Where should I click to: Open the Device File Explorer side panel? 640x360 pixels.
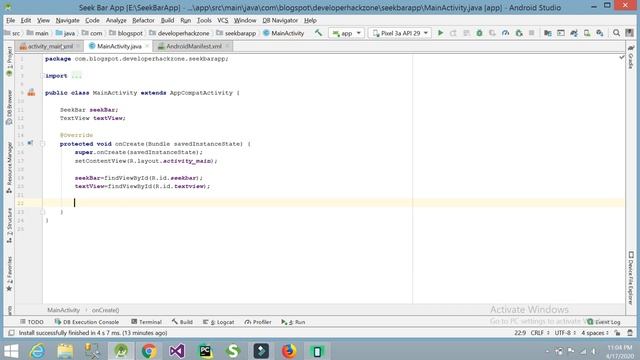click(631, 278)
